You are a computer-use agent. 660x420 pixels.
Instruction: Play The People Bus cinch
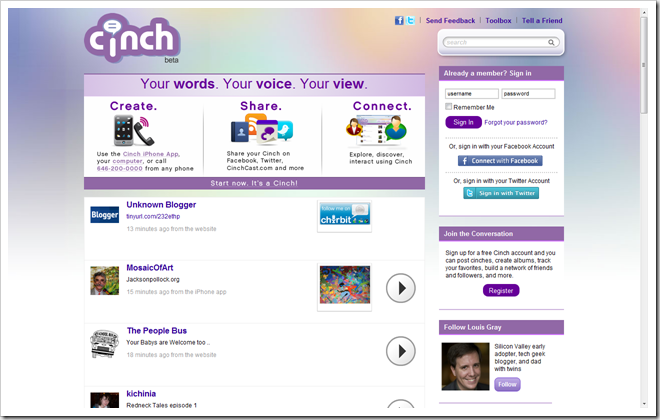pos(400,350)
